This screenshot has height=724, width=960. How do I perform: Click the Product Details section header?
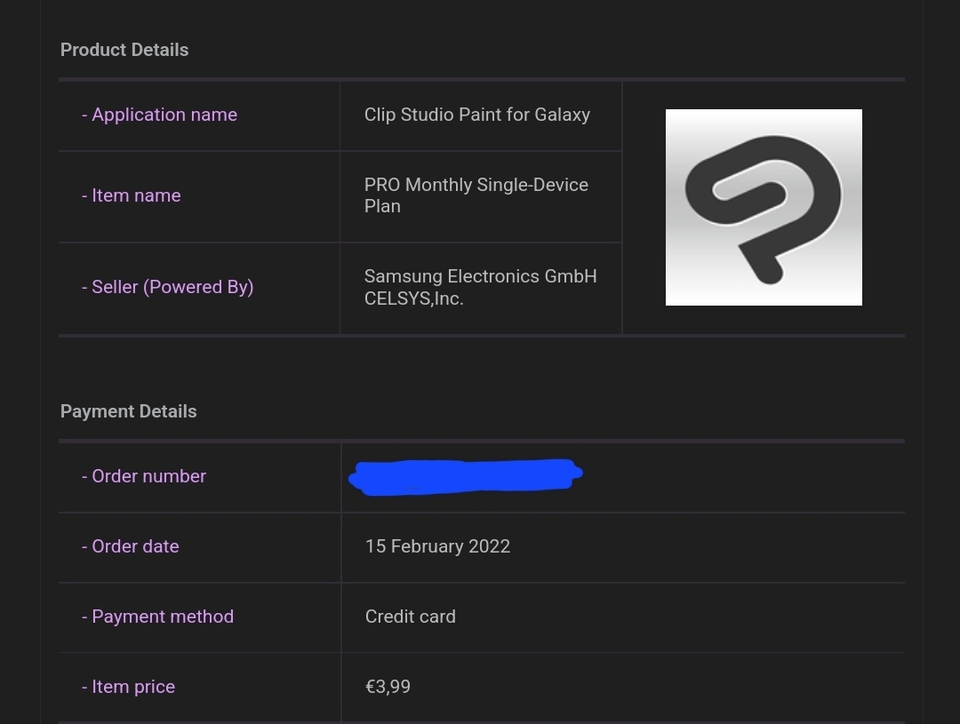[124, 49]
